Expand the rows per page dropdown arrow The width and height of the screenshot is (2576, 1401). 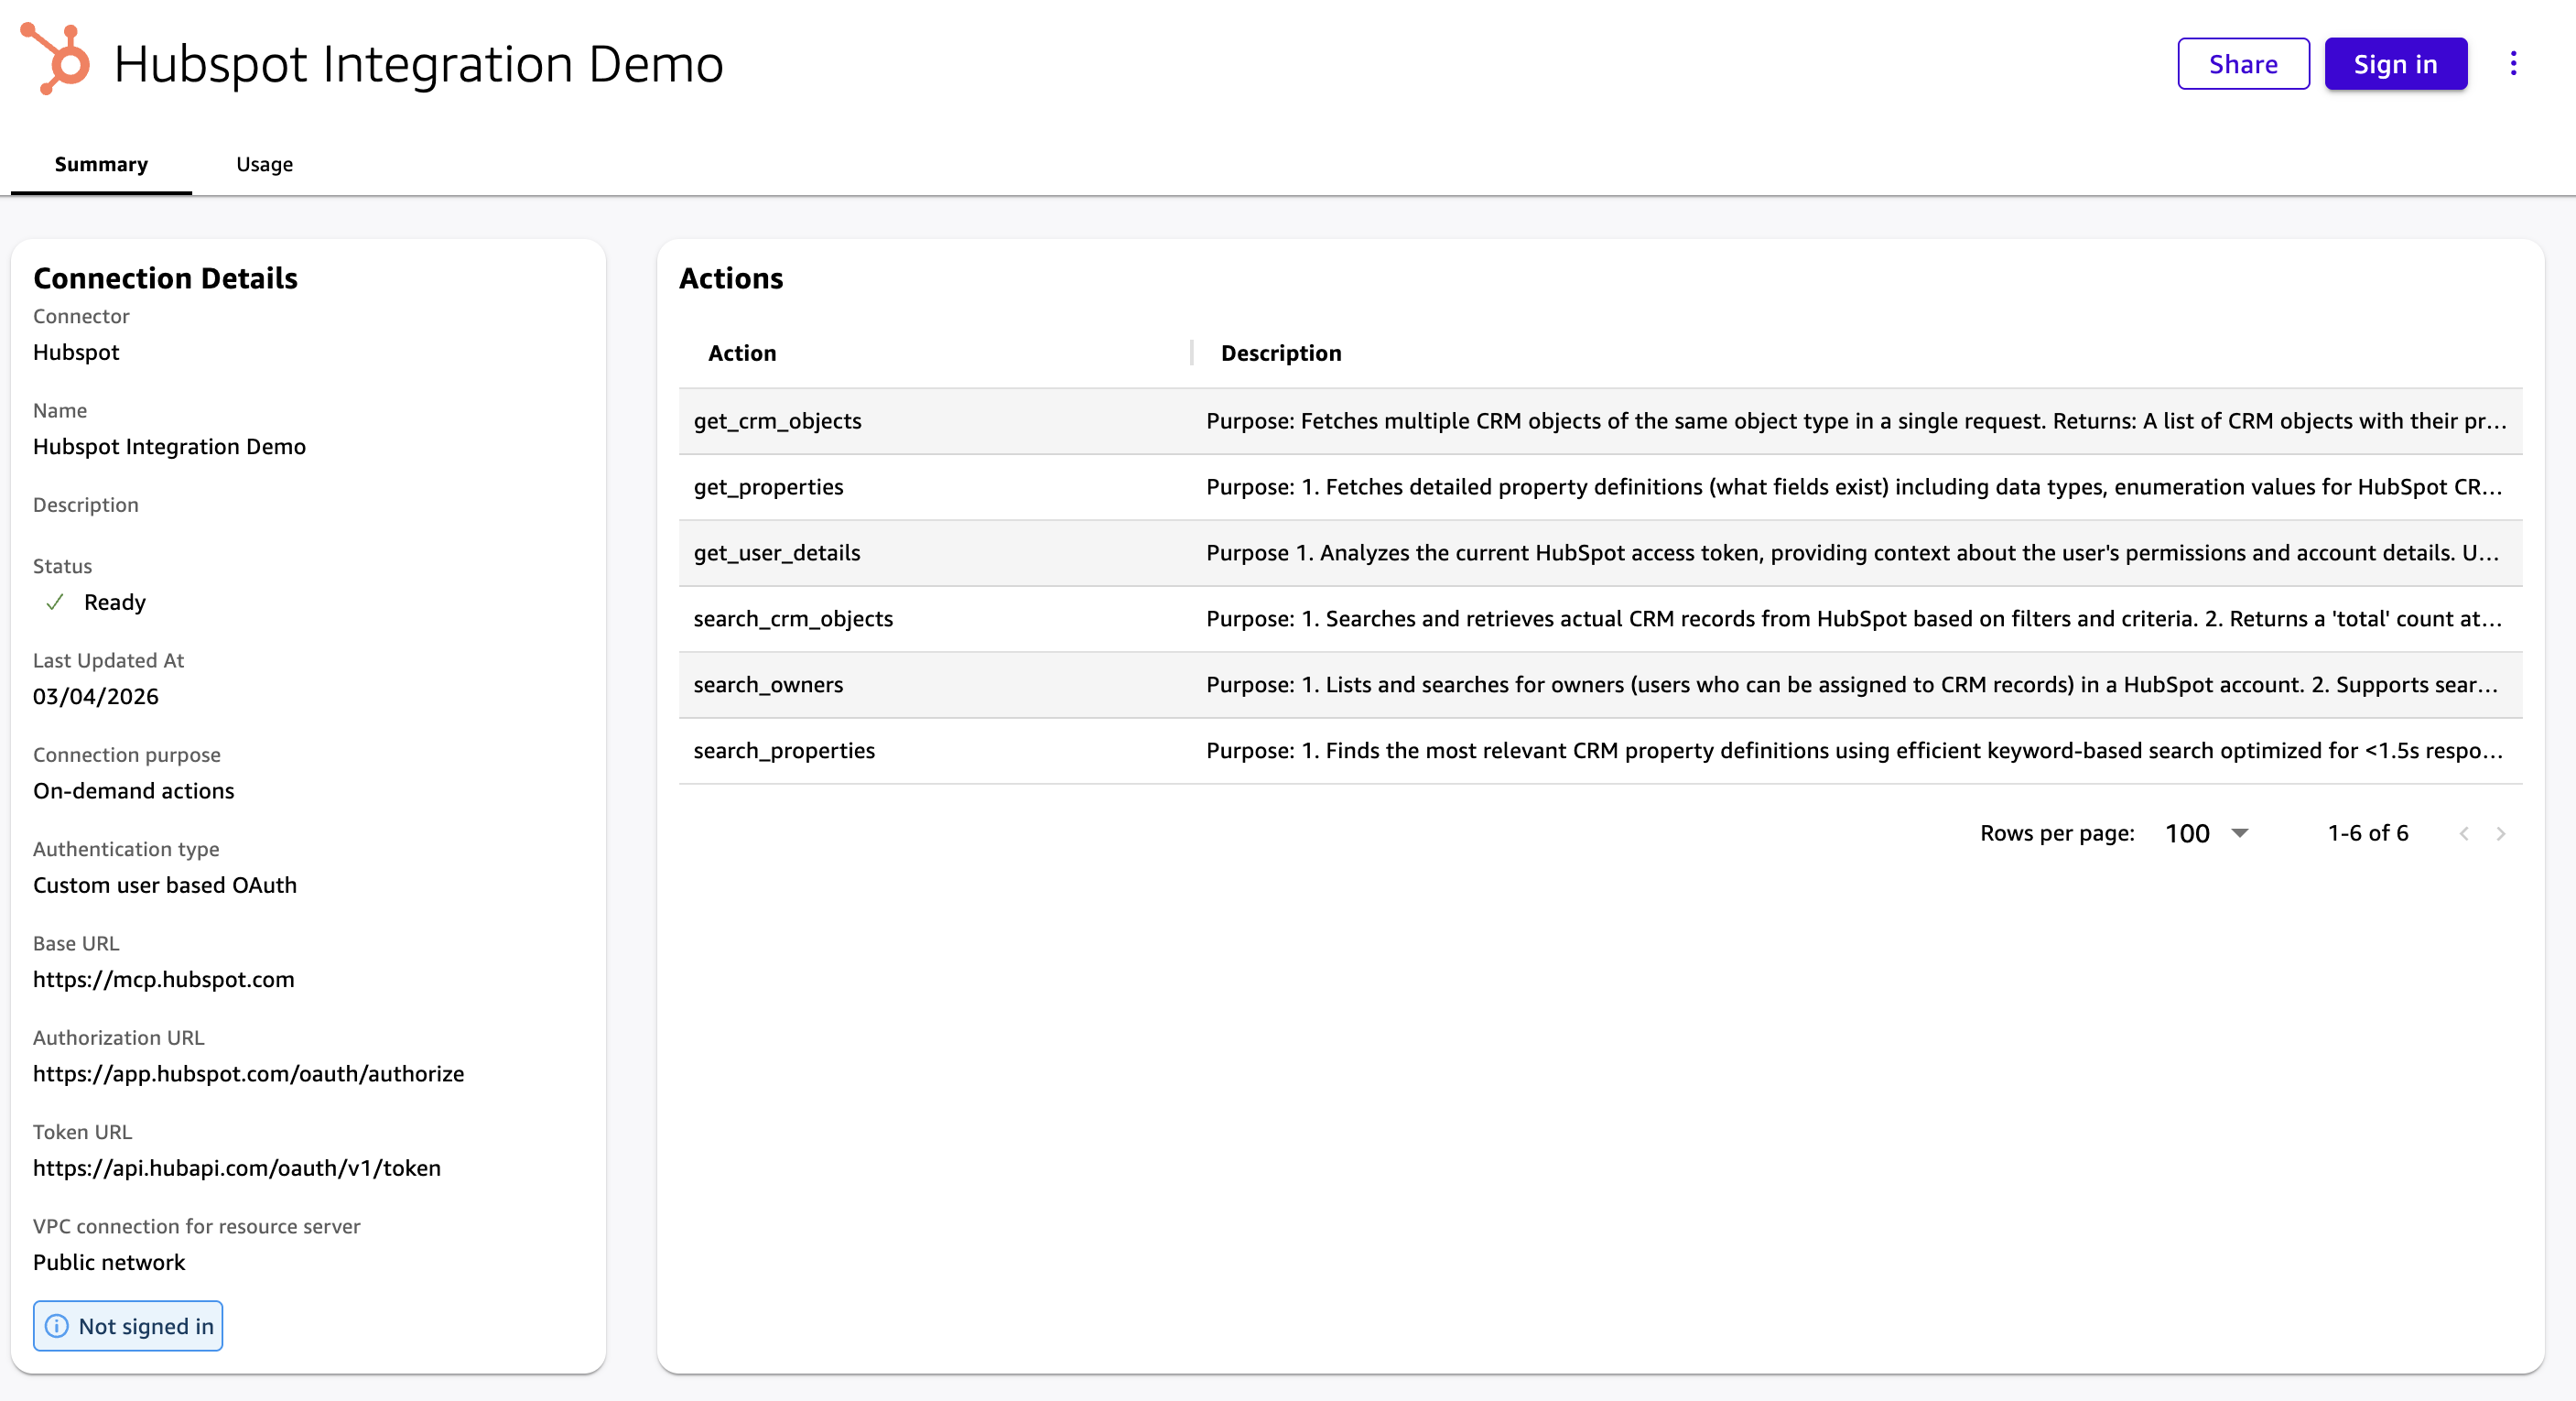(x=2240, y=833)
